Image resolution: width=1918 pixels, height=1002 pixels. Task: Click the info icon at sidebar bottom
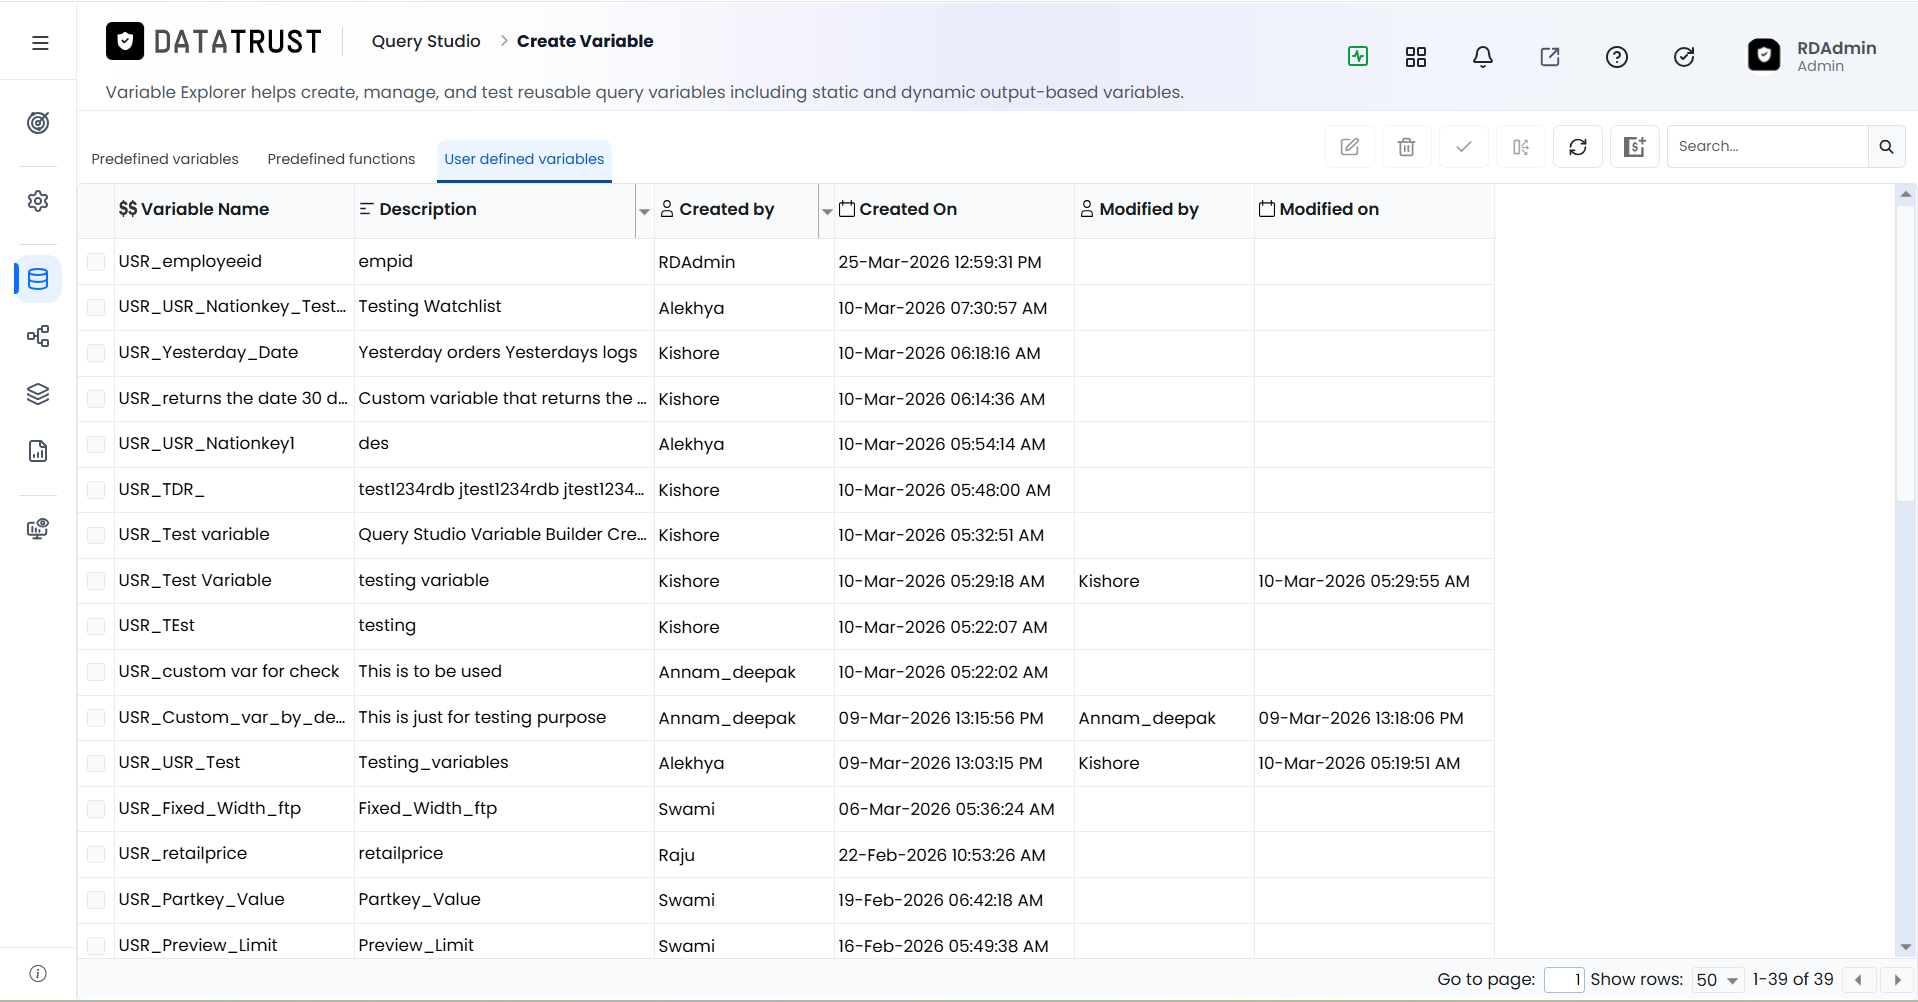(x=38, y=974)
